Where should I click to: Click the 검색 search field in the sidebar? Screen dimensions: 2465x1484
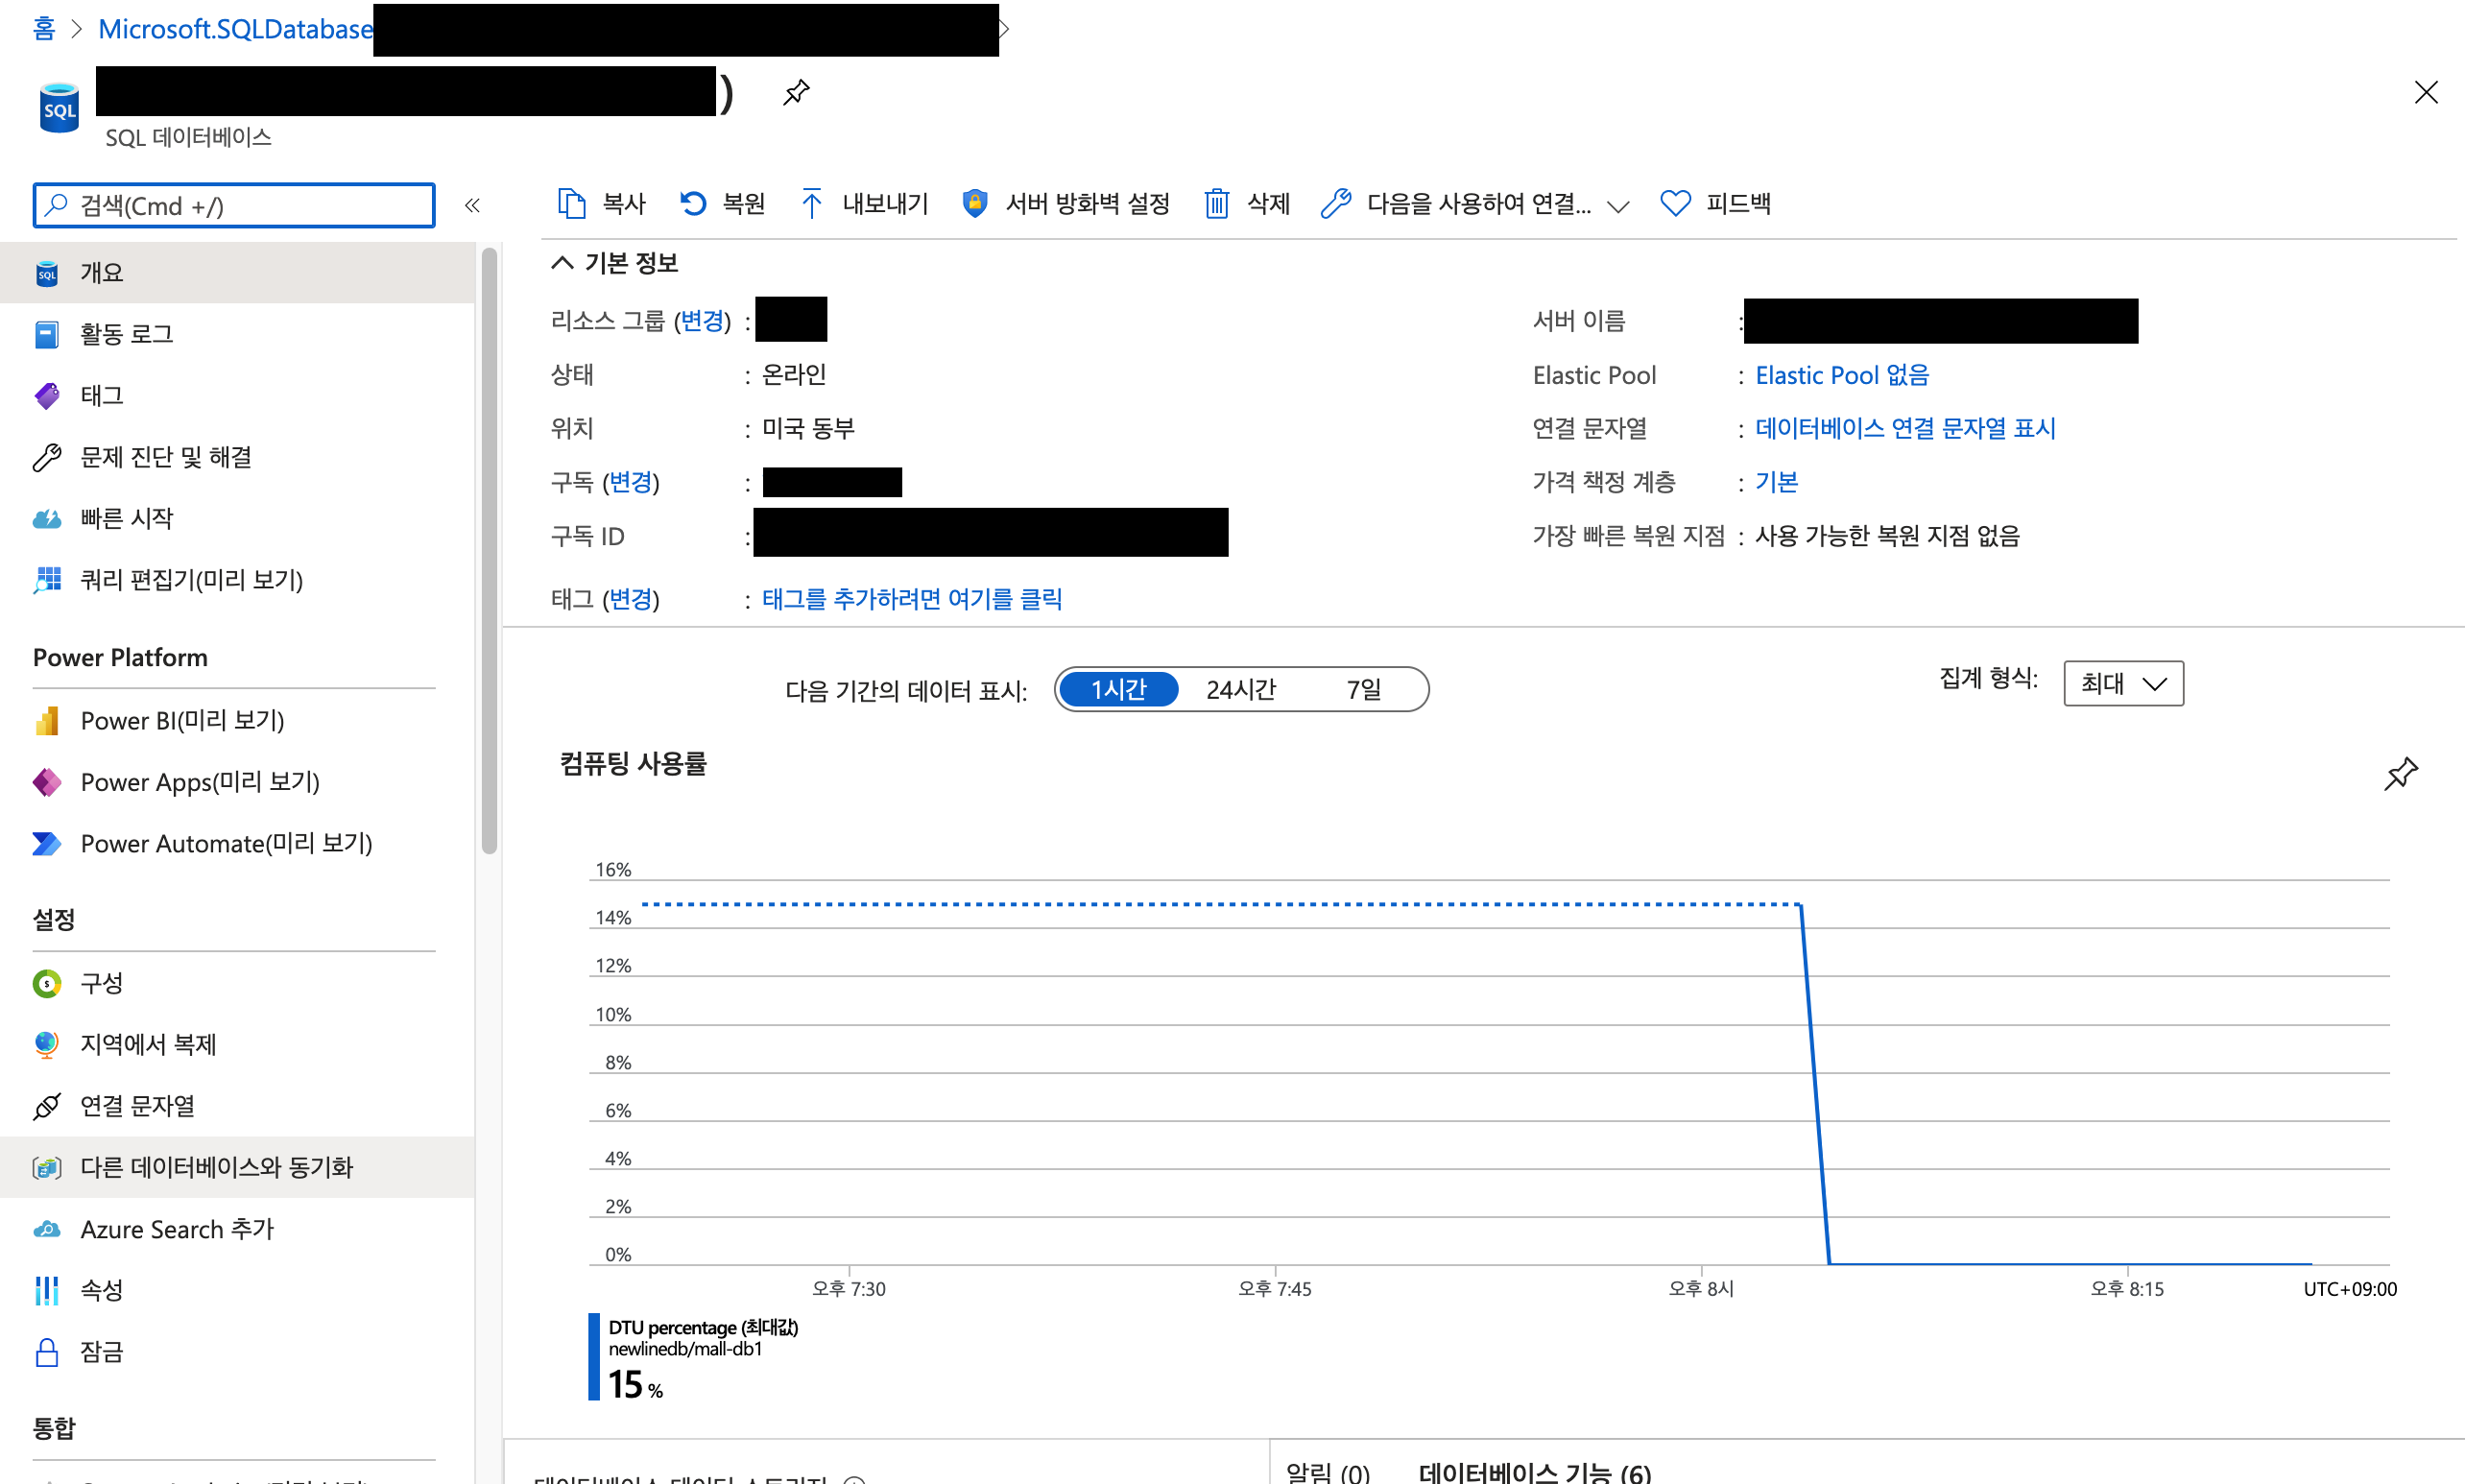[x=235, y=206]
